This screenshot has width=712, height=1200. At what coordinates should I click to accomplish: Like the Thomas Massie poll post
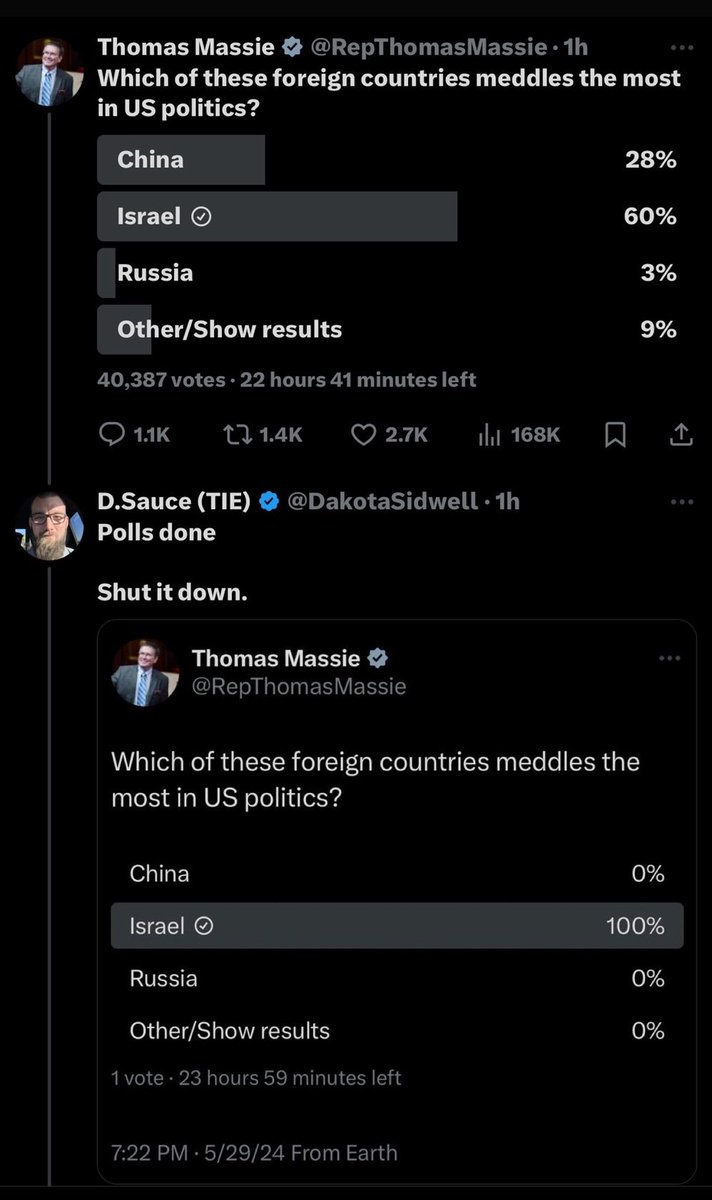click(x=363, y=434)
